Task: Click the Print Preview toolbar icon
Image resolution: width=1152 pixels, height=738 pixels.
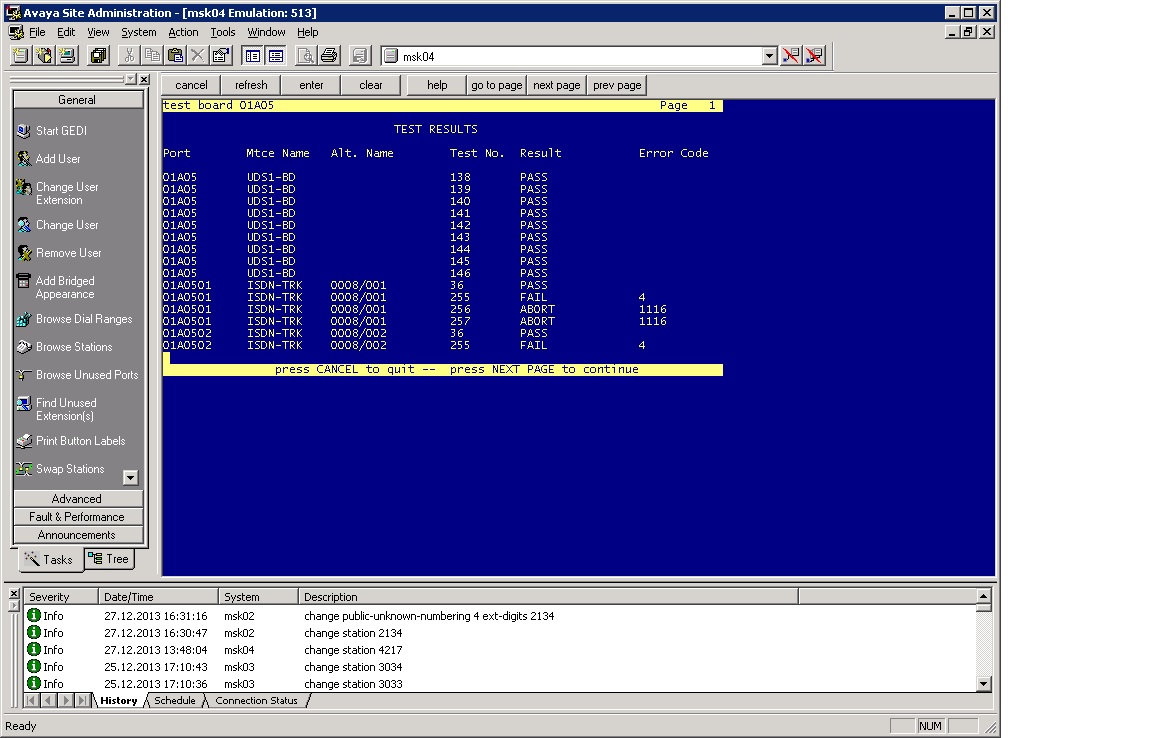Action: (306, 56)
